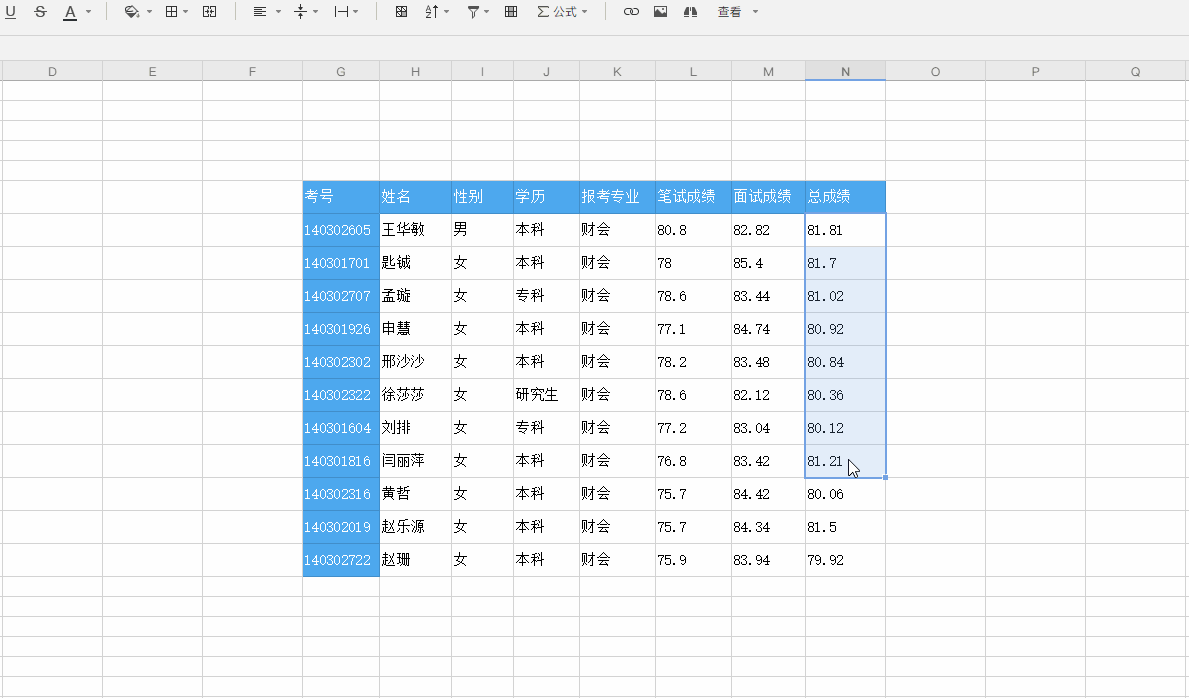Open the 查看 view menu
Viewport: 1189px width, 698px height.
click(735, 12)
